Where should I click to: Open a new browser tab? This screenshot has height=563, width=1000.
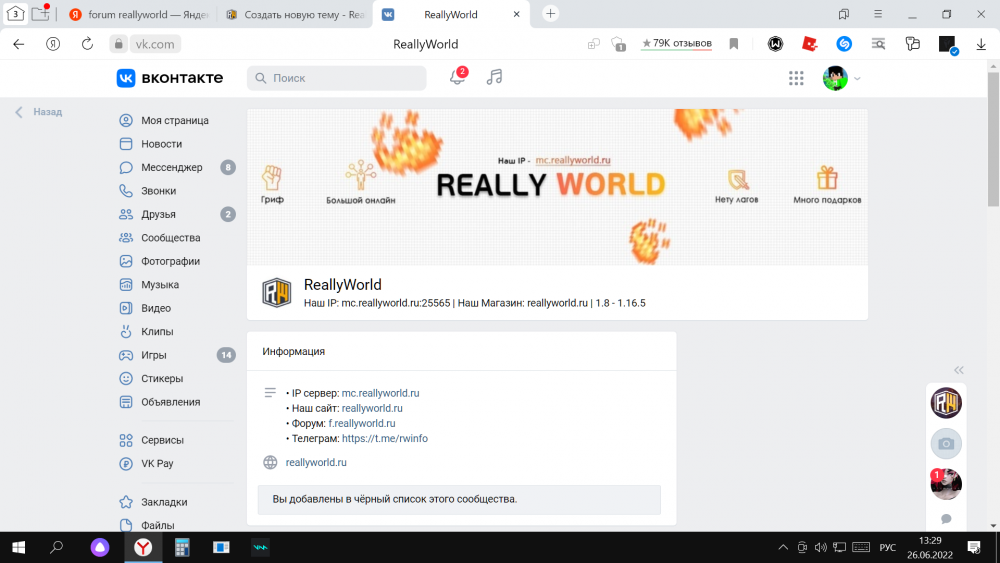point(550,13)
